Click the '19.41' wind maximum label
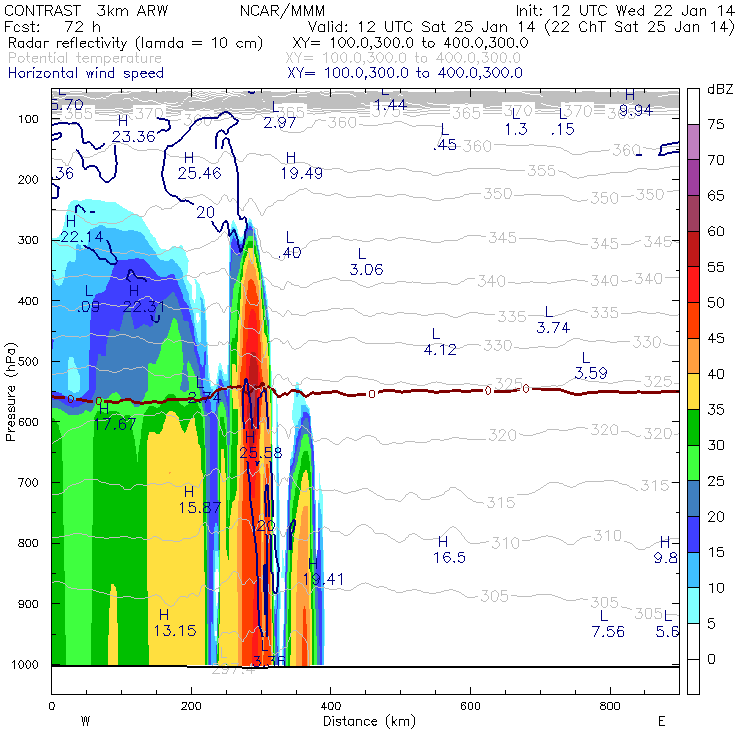The height and width of the screenshot is (740, 740). pos(323,579)
